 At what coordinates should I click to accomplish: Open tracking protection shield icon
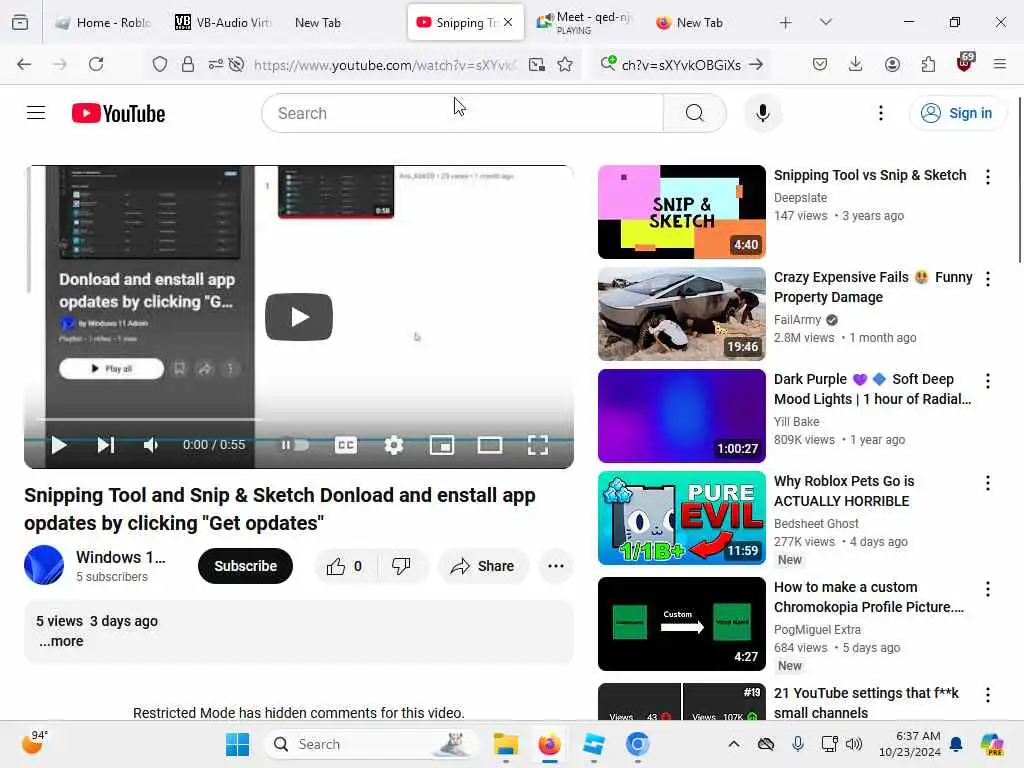click(159, 64)
